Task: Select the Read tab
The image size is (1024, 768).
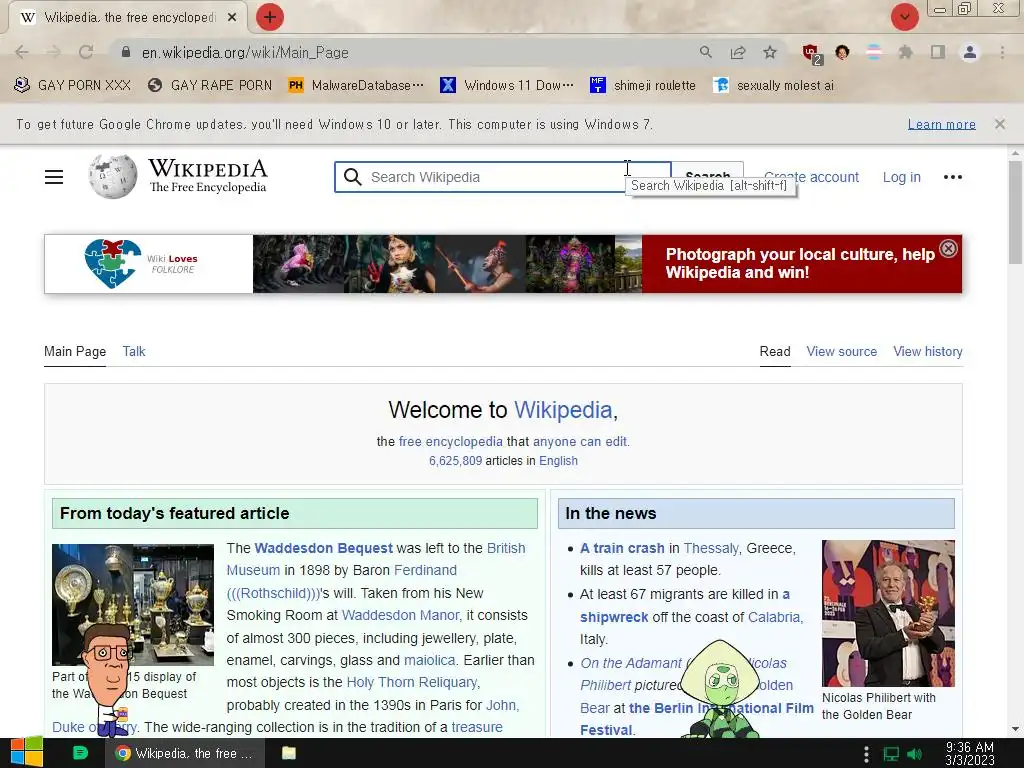Action: click(x=775, y=351)
